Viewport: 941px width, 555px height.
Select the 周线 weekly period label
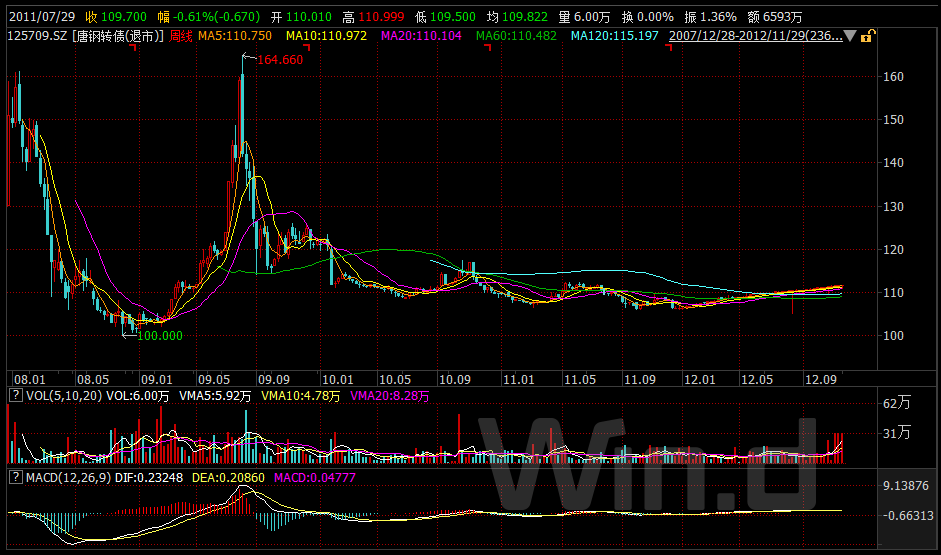tap(180, 36)
